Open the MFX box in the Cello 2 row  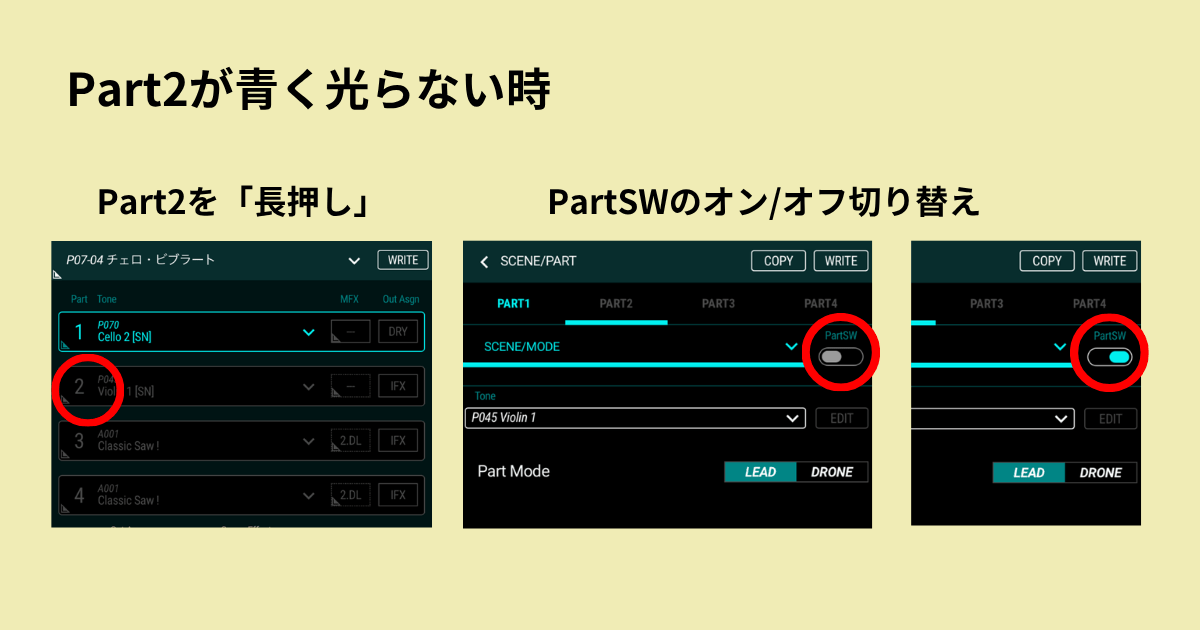351,332
